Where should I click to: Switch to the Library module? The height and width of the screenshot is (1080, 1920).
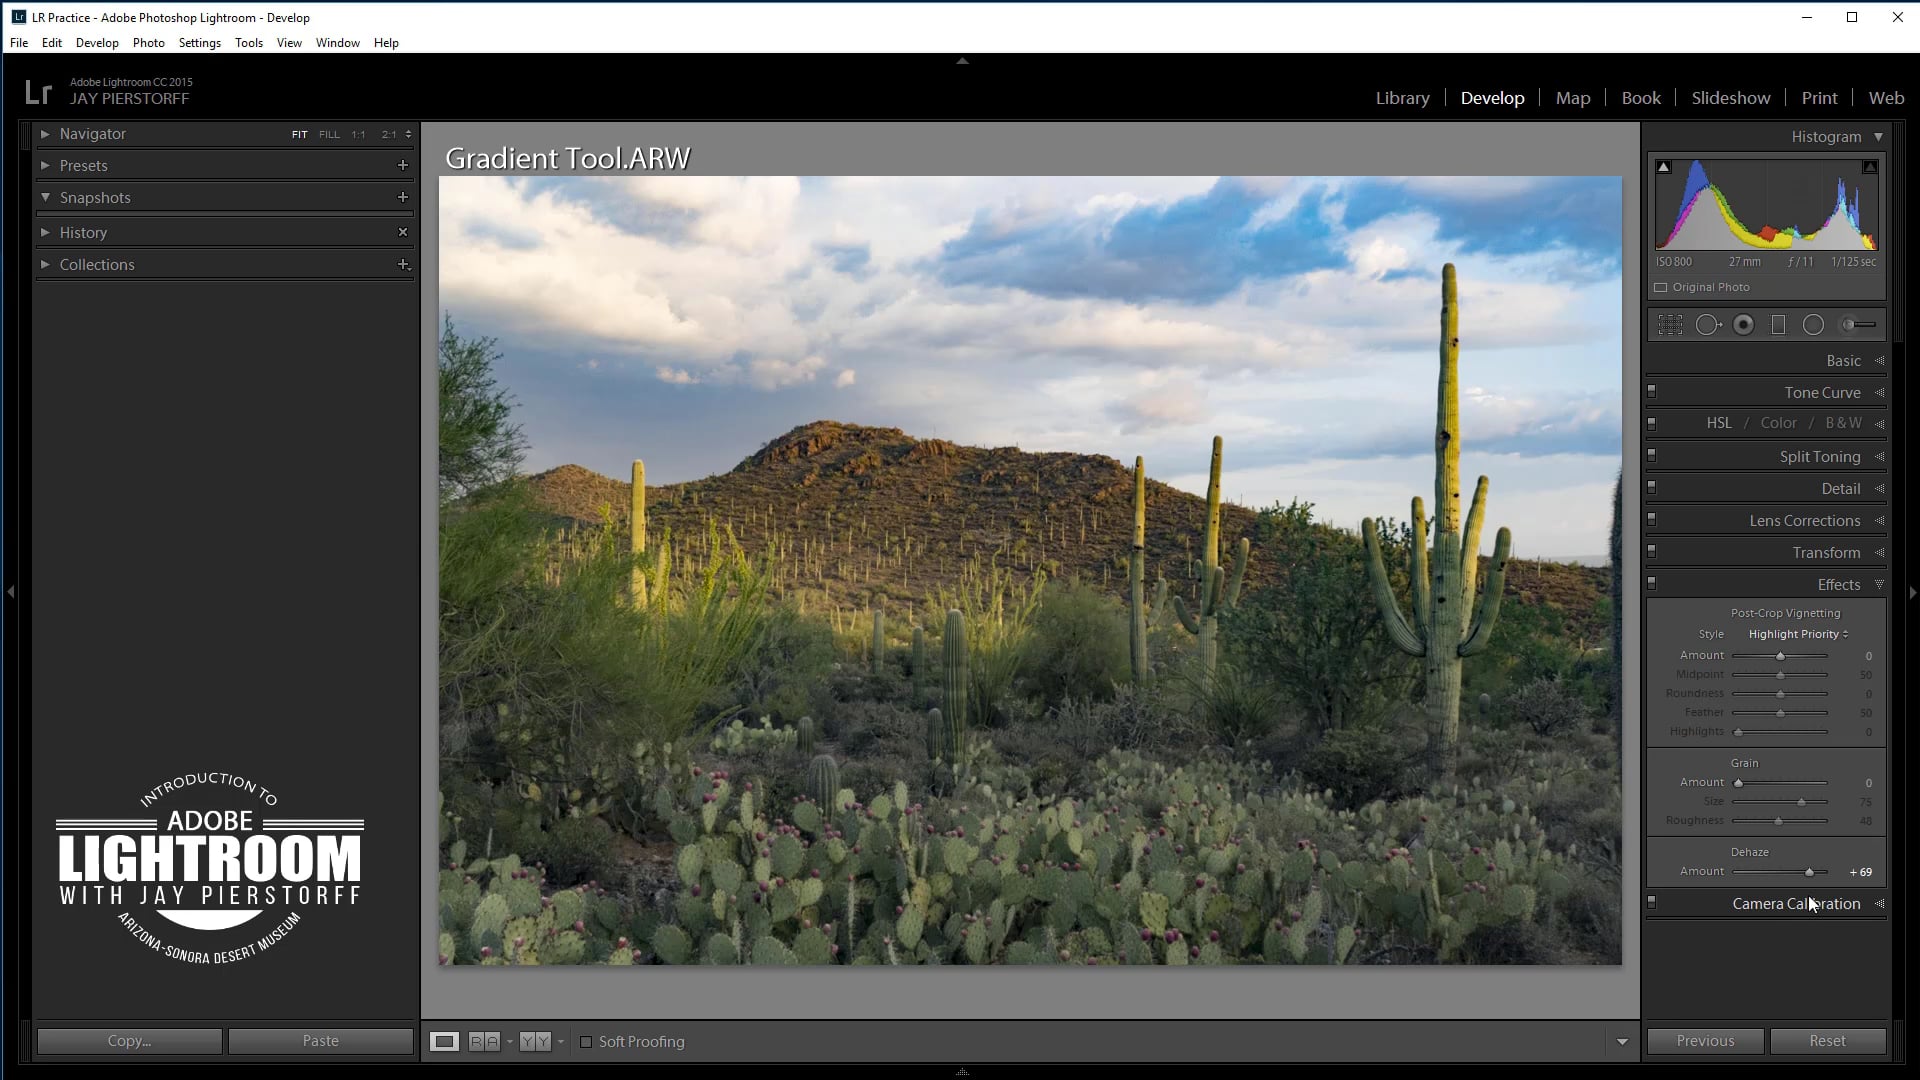pos(1402,98)
